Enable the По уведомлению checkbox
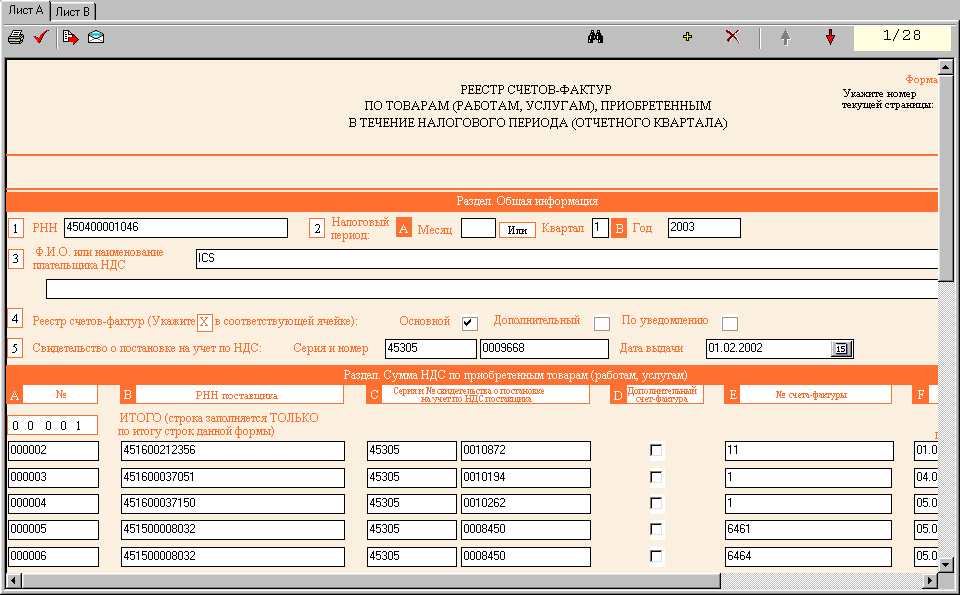Image resolution: width=960 pixels, height=595 pixels. click(730, 323)
